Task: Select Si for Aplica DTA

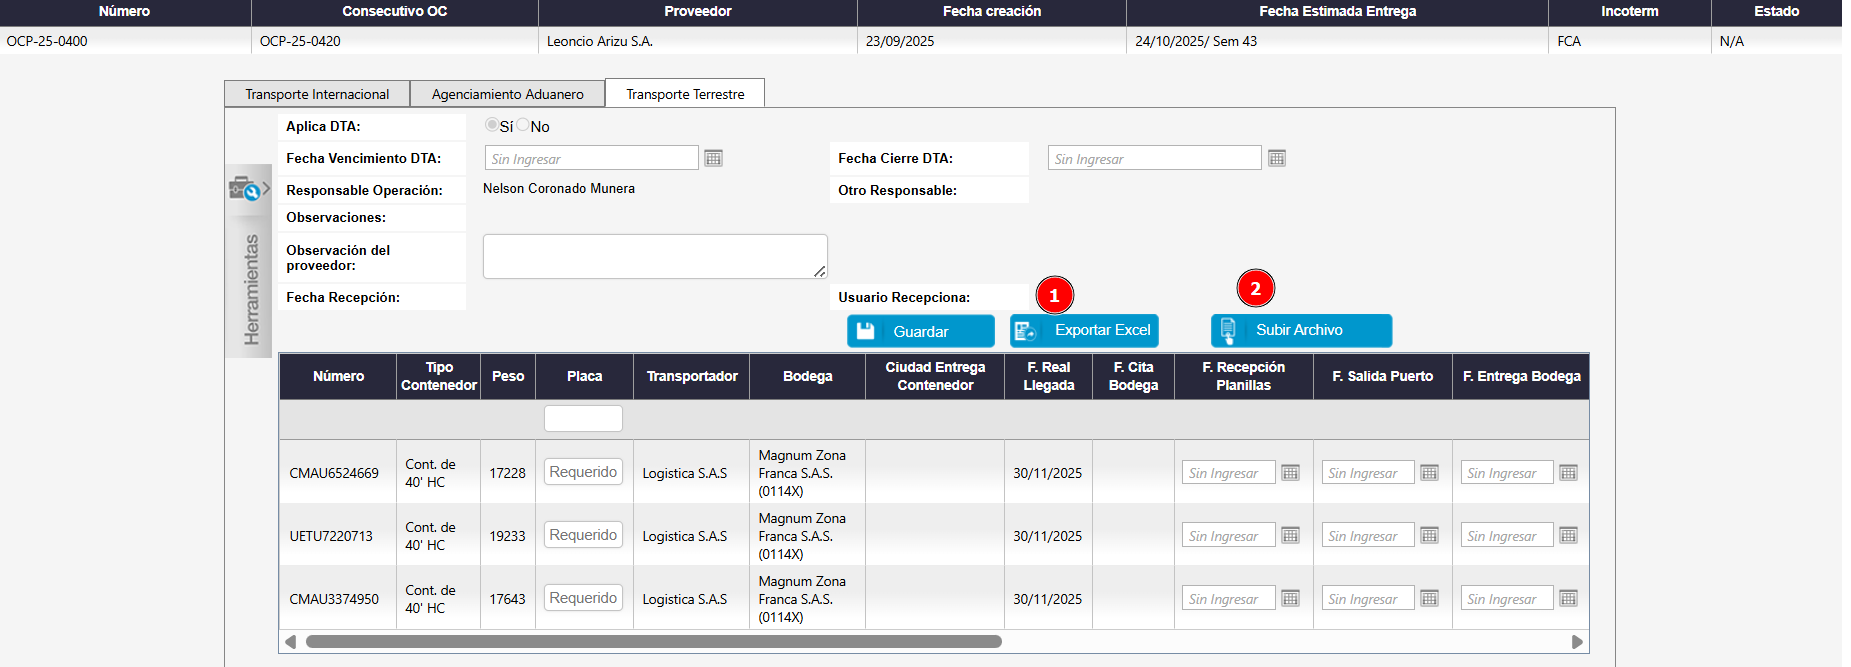Action: [492, 125]
